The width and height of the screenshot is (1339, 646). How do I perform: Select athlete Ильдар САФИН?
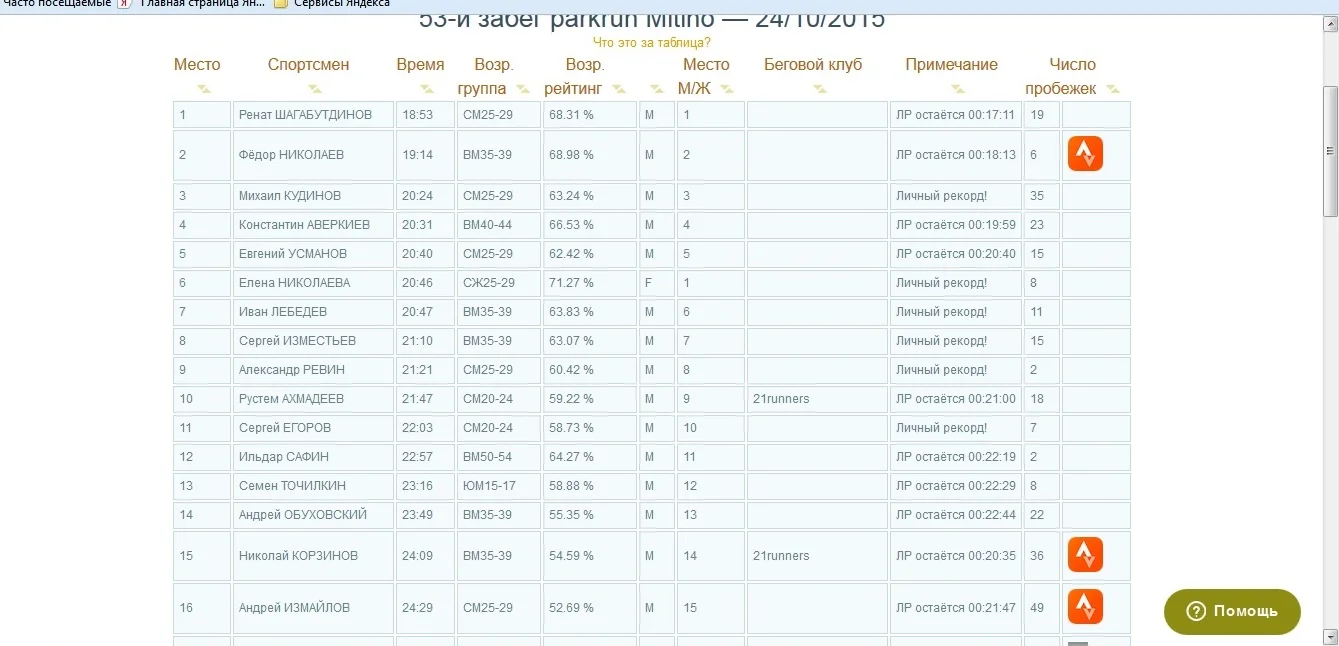click(x=284, y=457)
